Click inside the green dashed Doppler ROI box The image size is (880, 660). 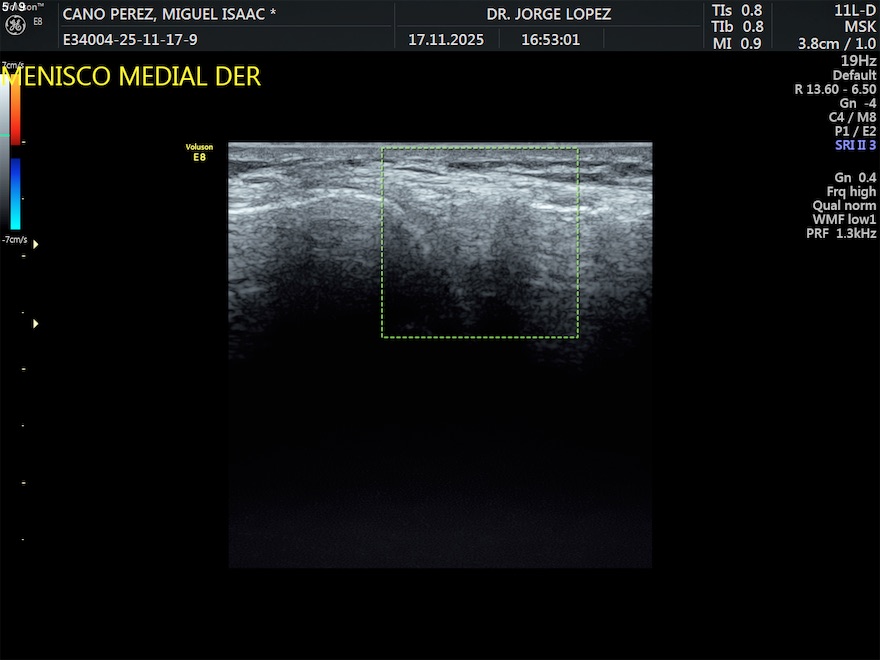point(480,243)
